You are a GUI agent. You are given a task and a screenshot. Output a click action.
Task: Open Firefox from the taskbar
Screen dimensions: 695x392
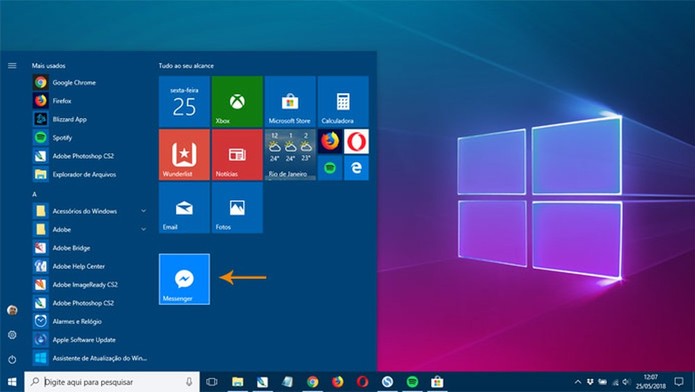point(338,382)
